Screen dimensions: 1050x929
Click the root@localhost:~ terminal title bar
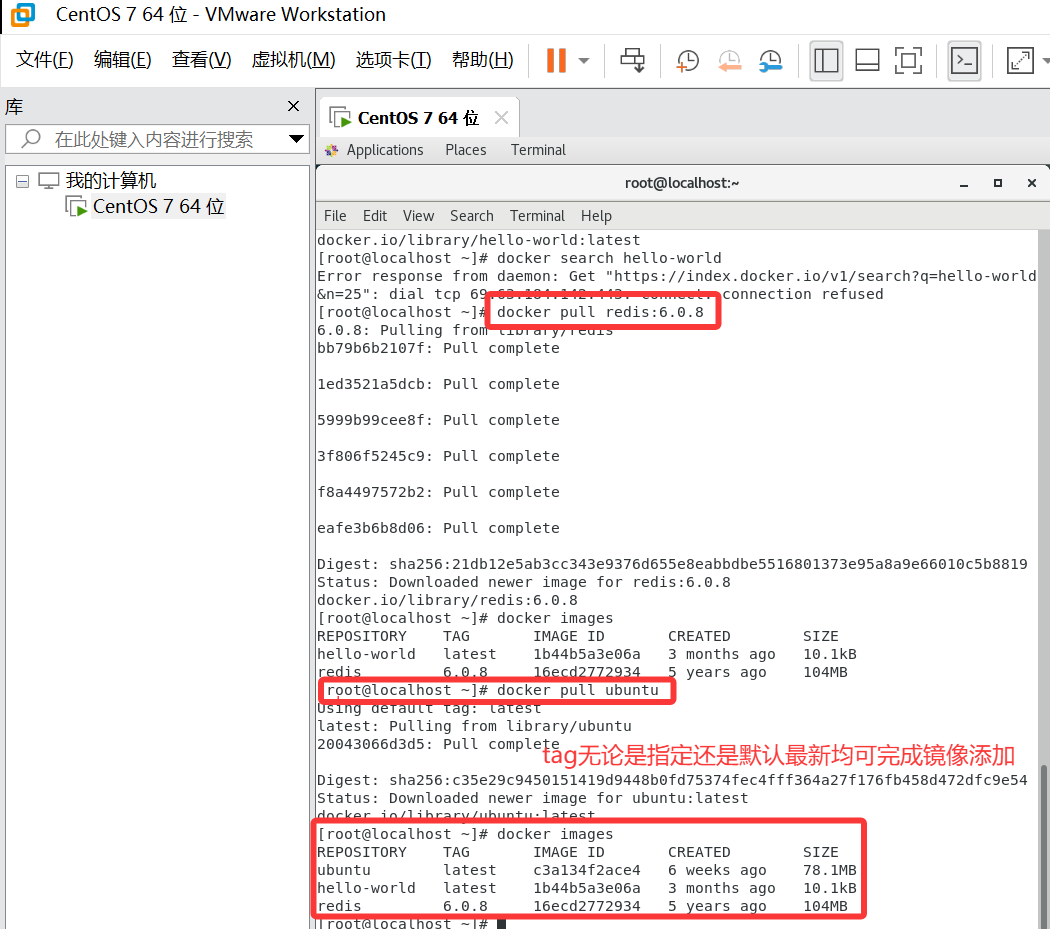tap(682, 183)
